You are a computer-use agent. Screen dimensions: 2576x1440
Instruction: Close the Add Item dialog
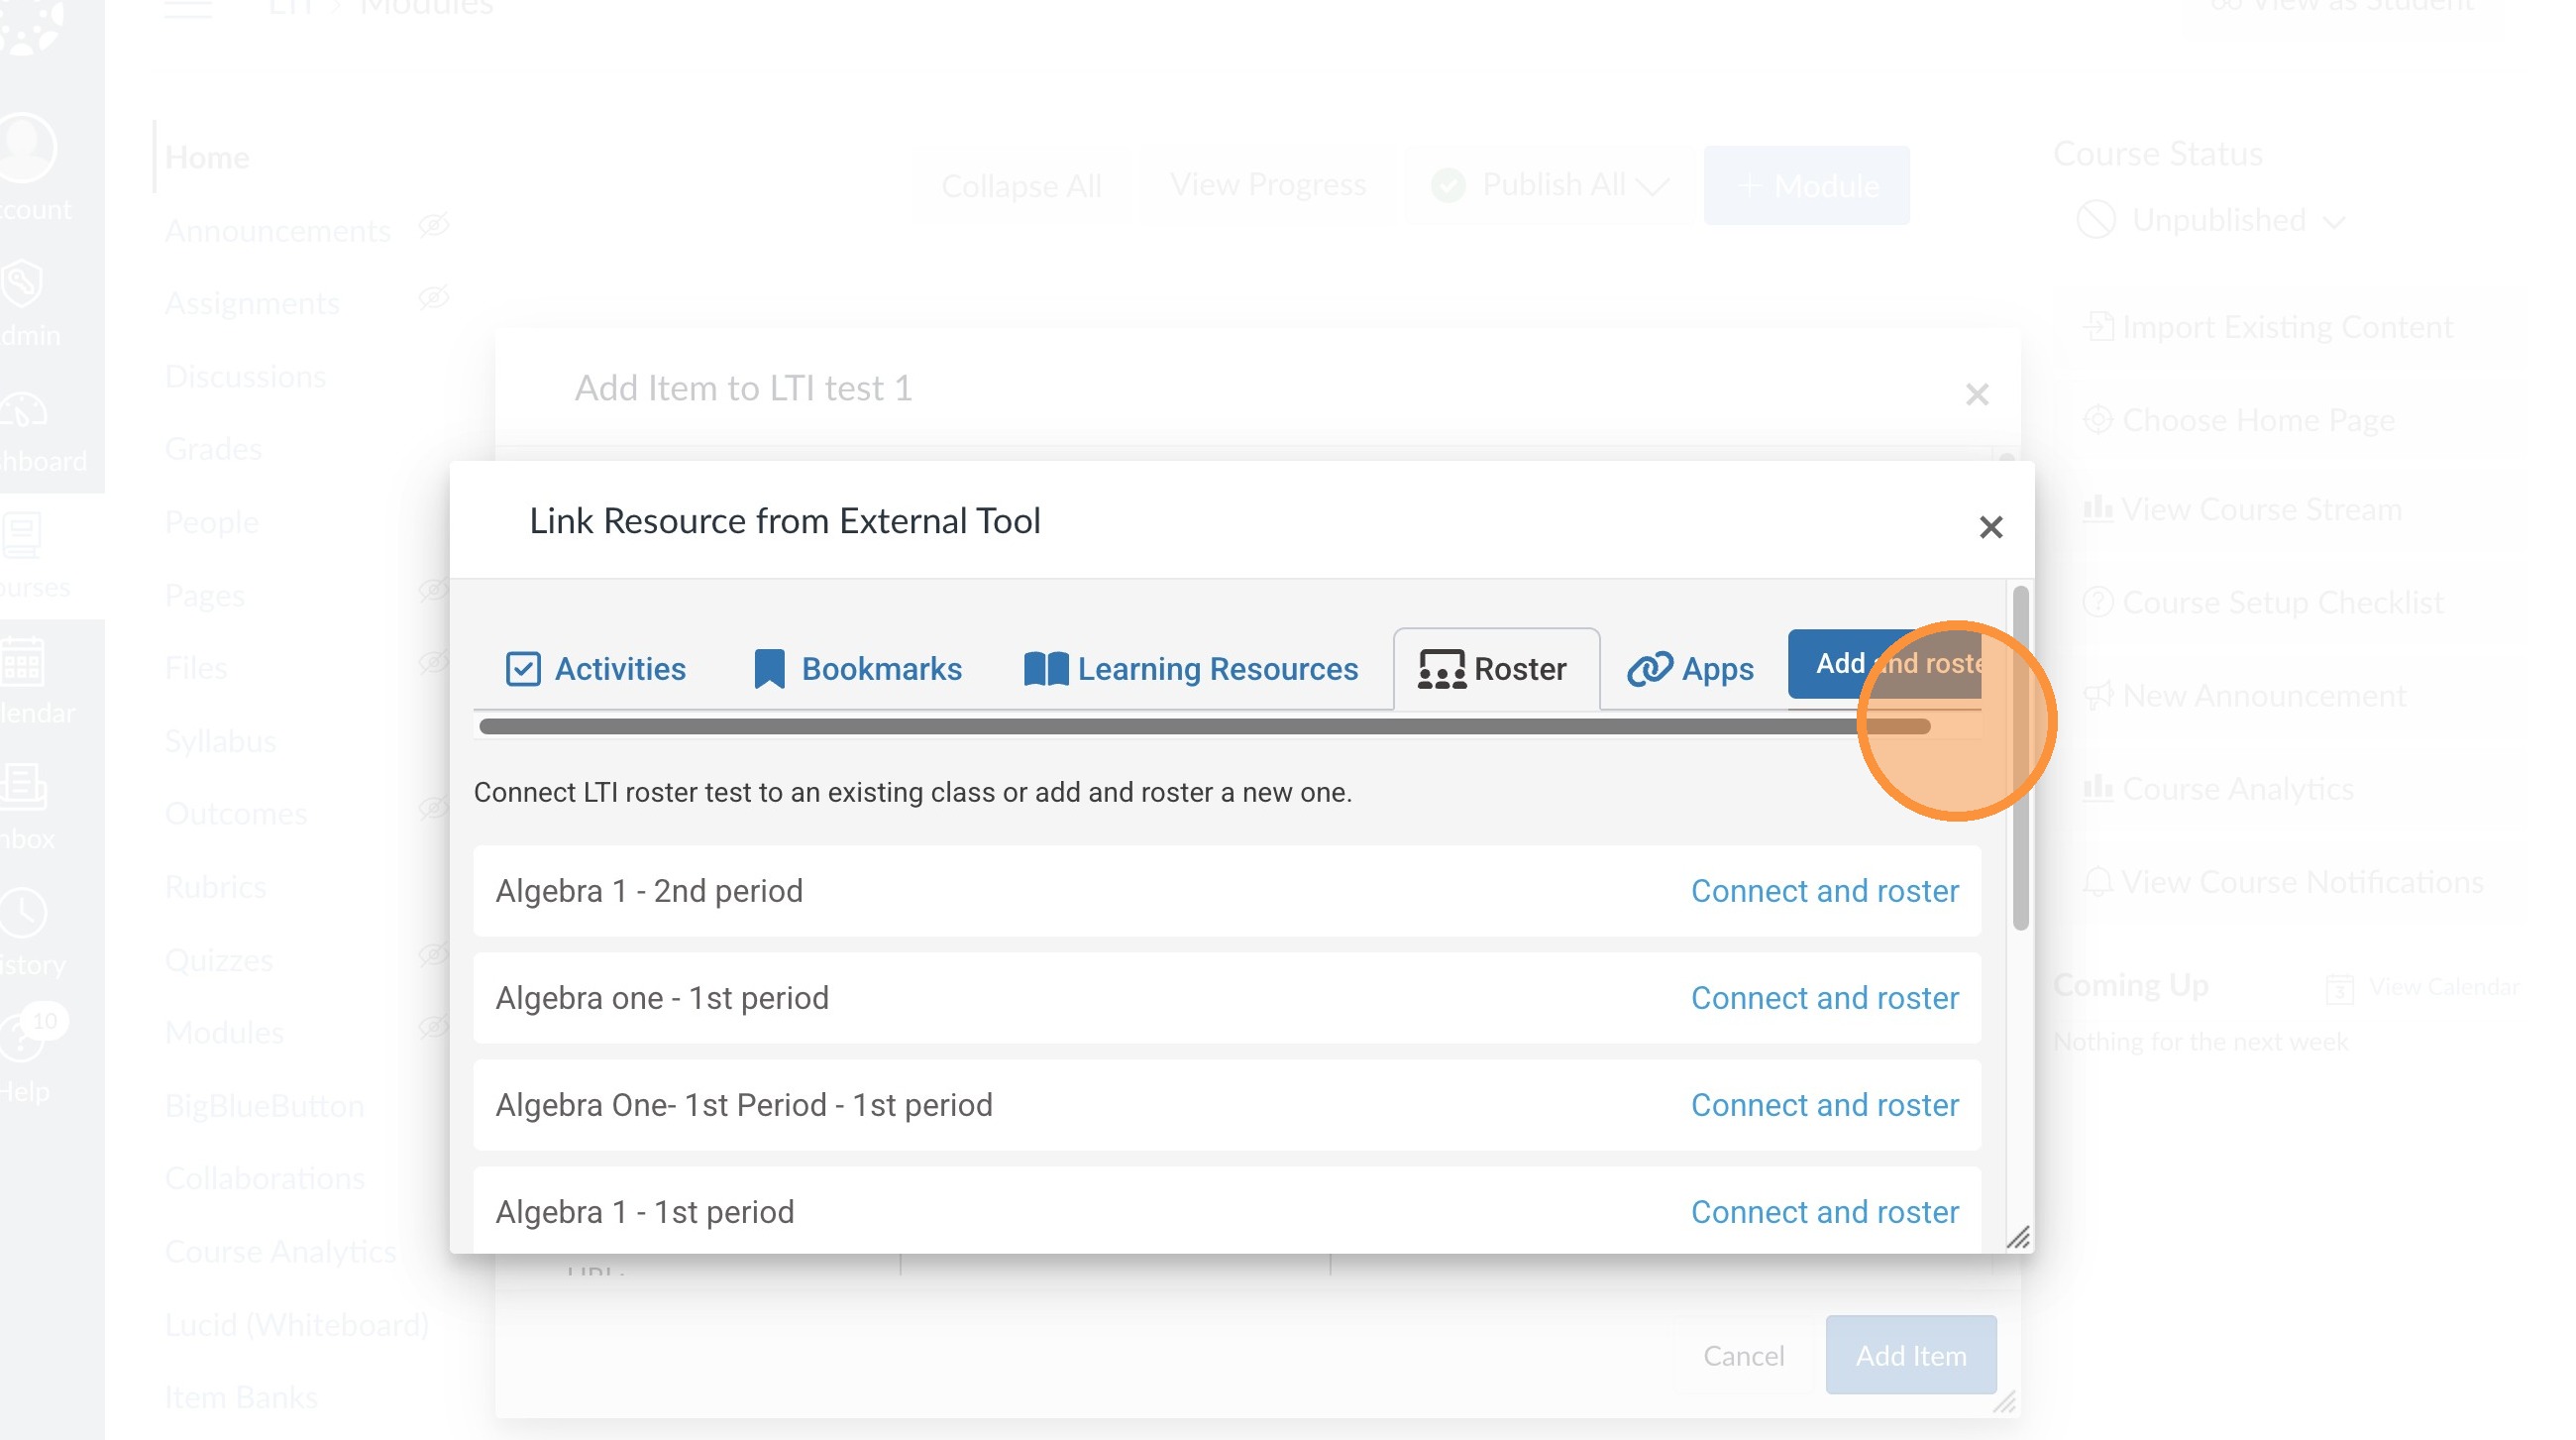tap(1976, 394)
